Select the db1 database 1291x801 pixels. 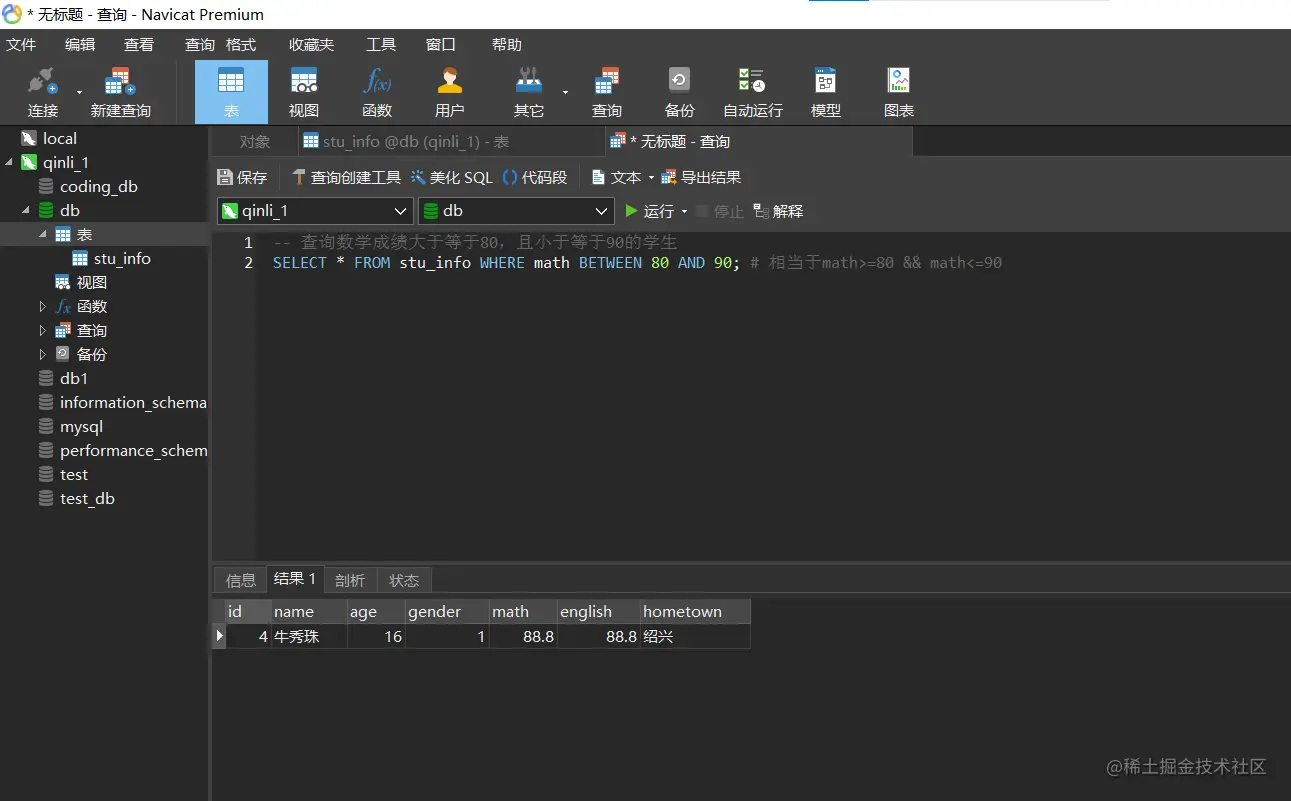(74, 378)
